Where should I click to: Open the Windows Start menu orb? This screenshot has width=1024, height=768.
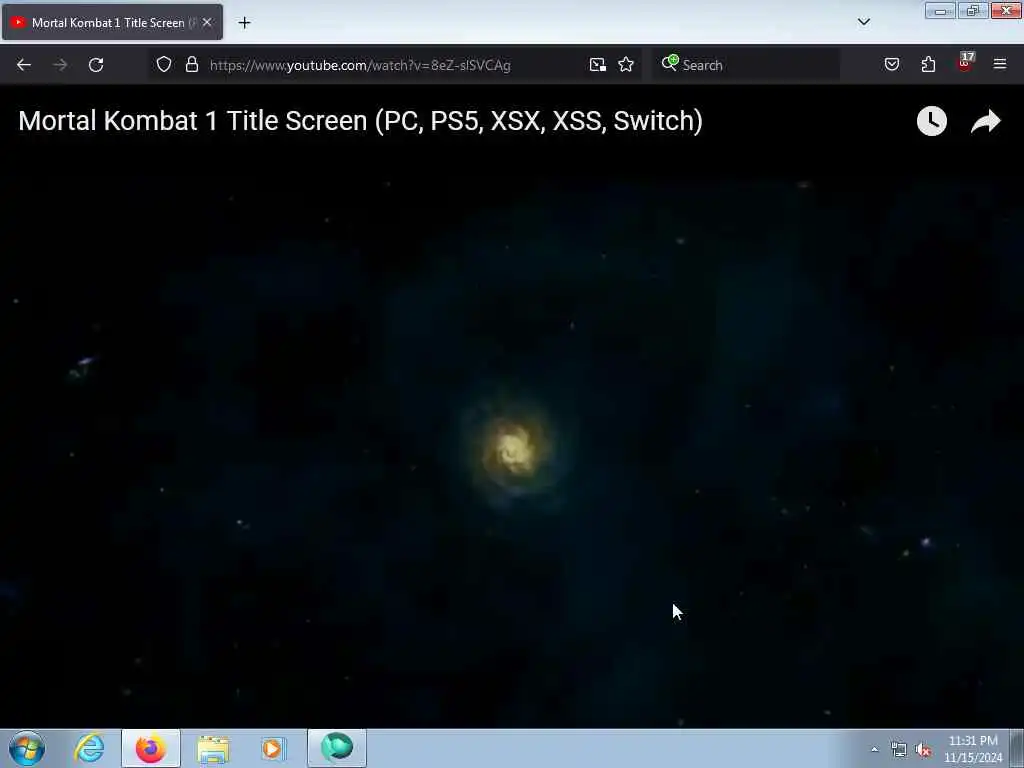(x=27, y=748)
